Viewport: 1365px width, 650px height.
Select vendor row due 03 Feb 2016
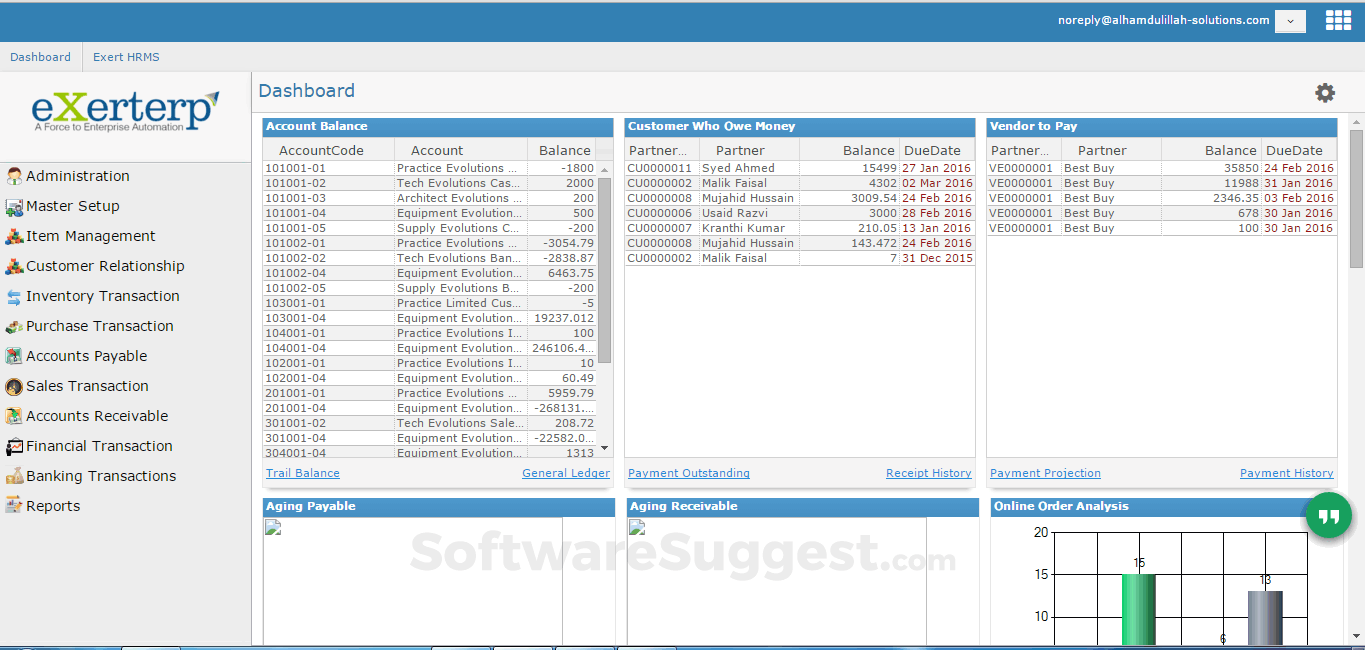click(x=1162, y=198)
